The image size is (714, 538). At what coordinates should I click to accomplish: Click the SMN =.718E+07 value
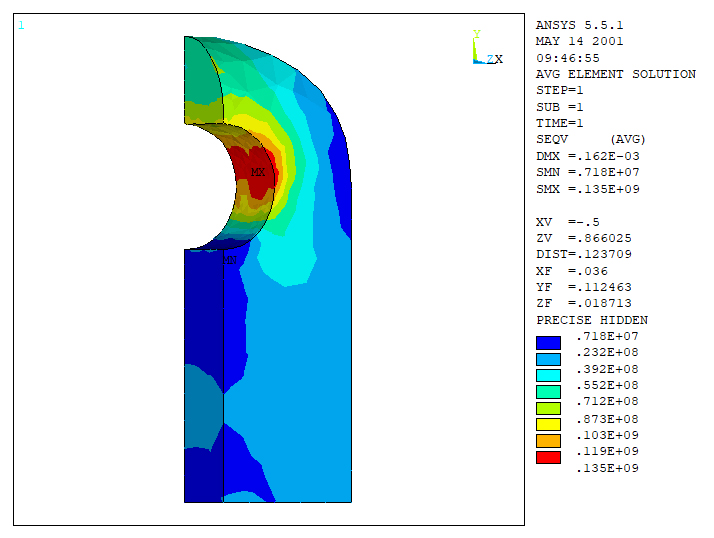pos(587,172)
